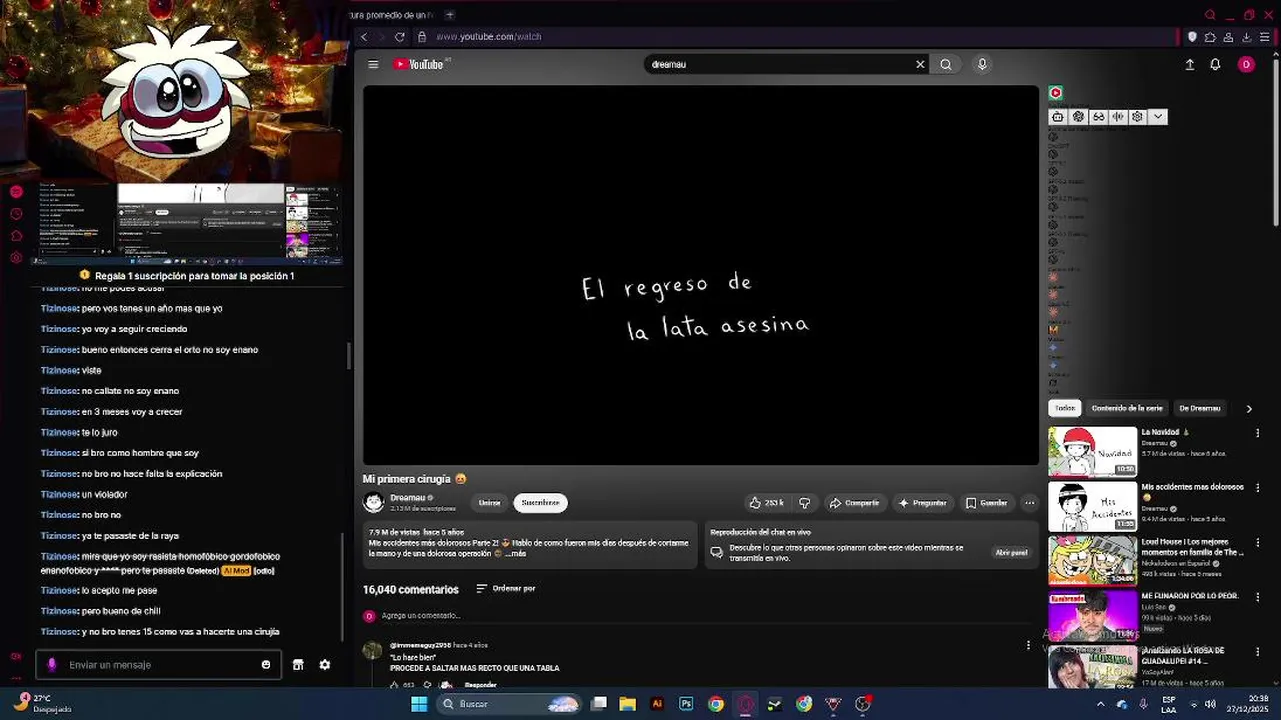
Task: Open the Ordenar por comment sorting
Action: [x=506, y=589]
